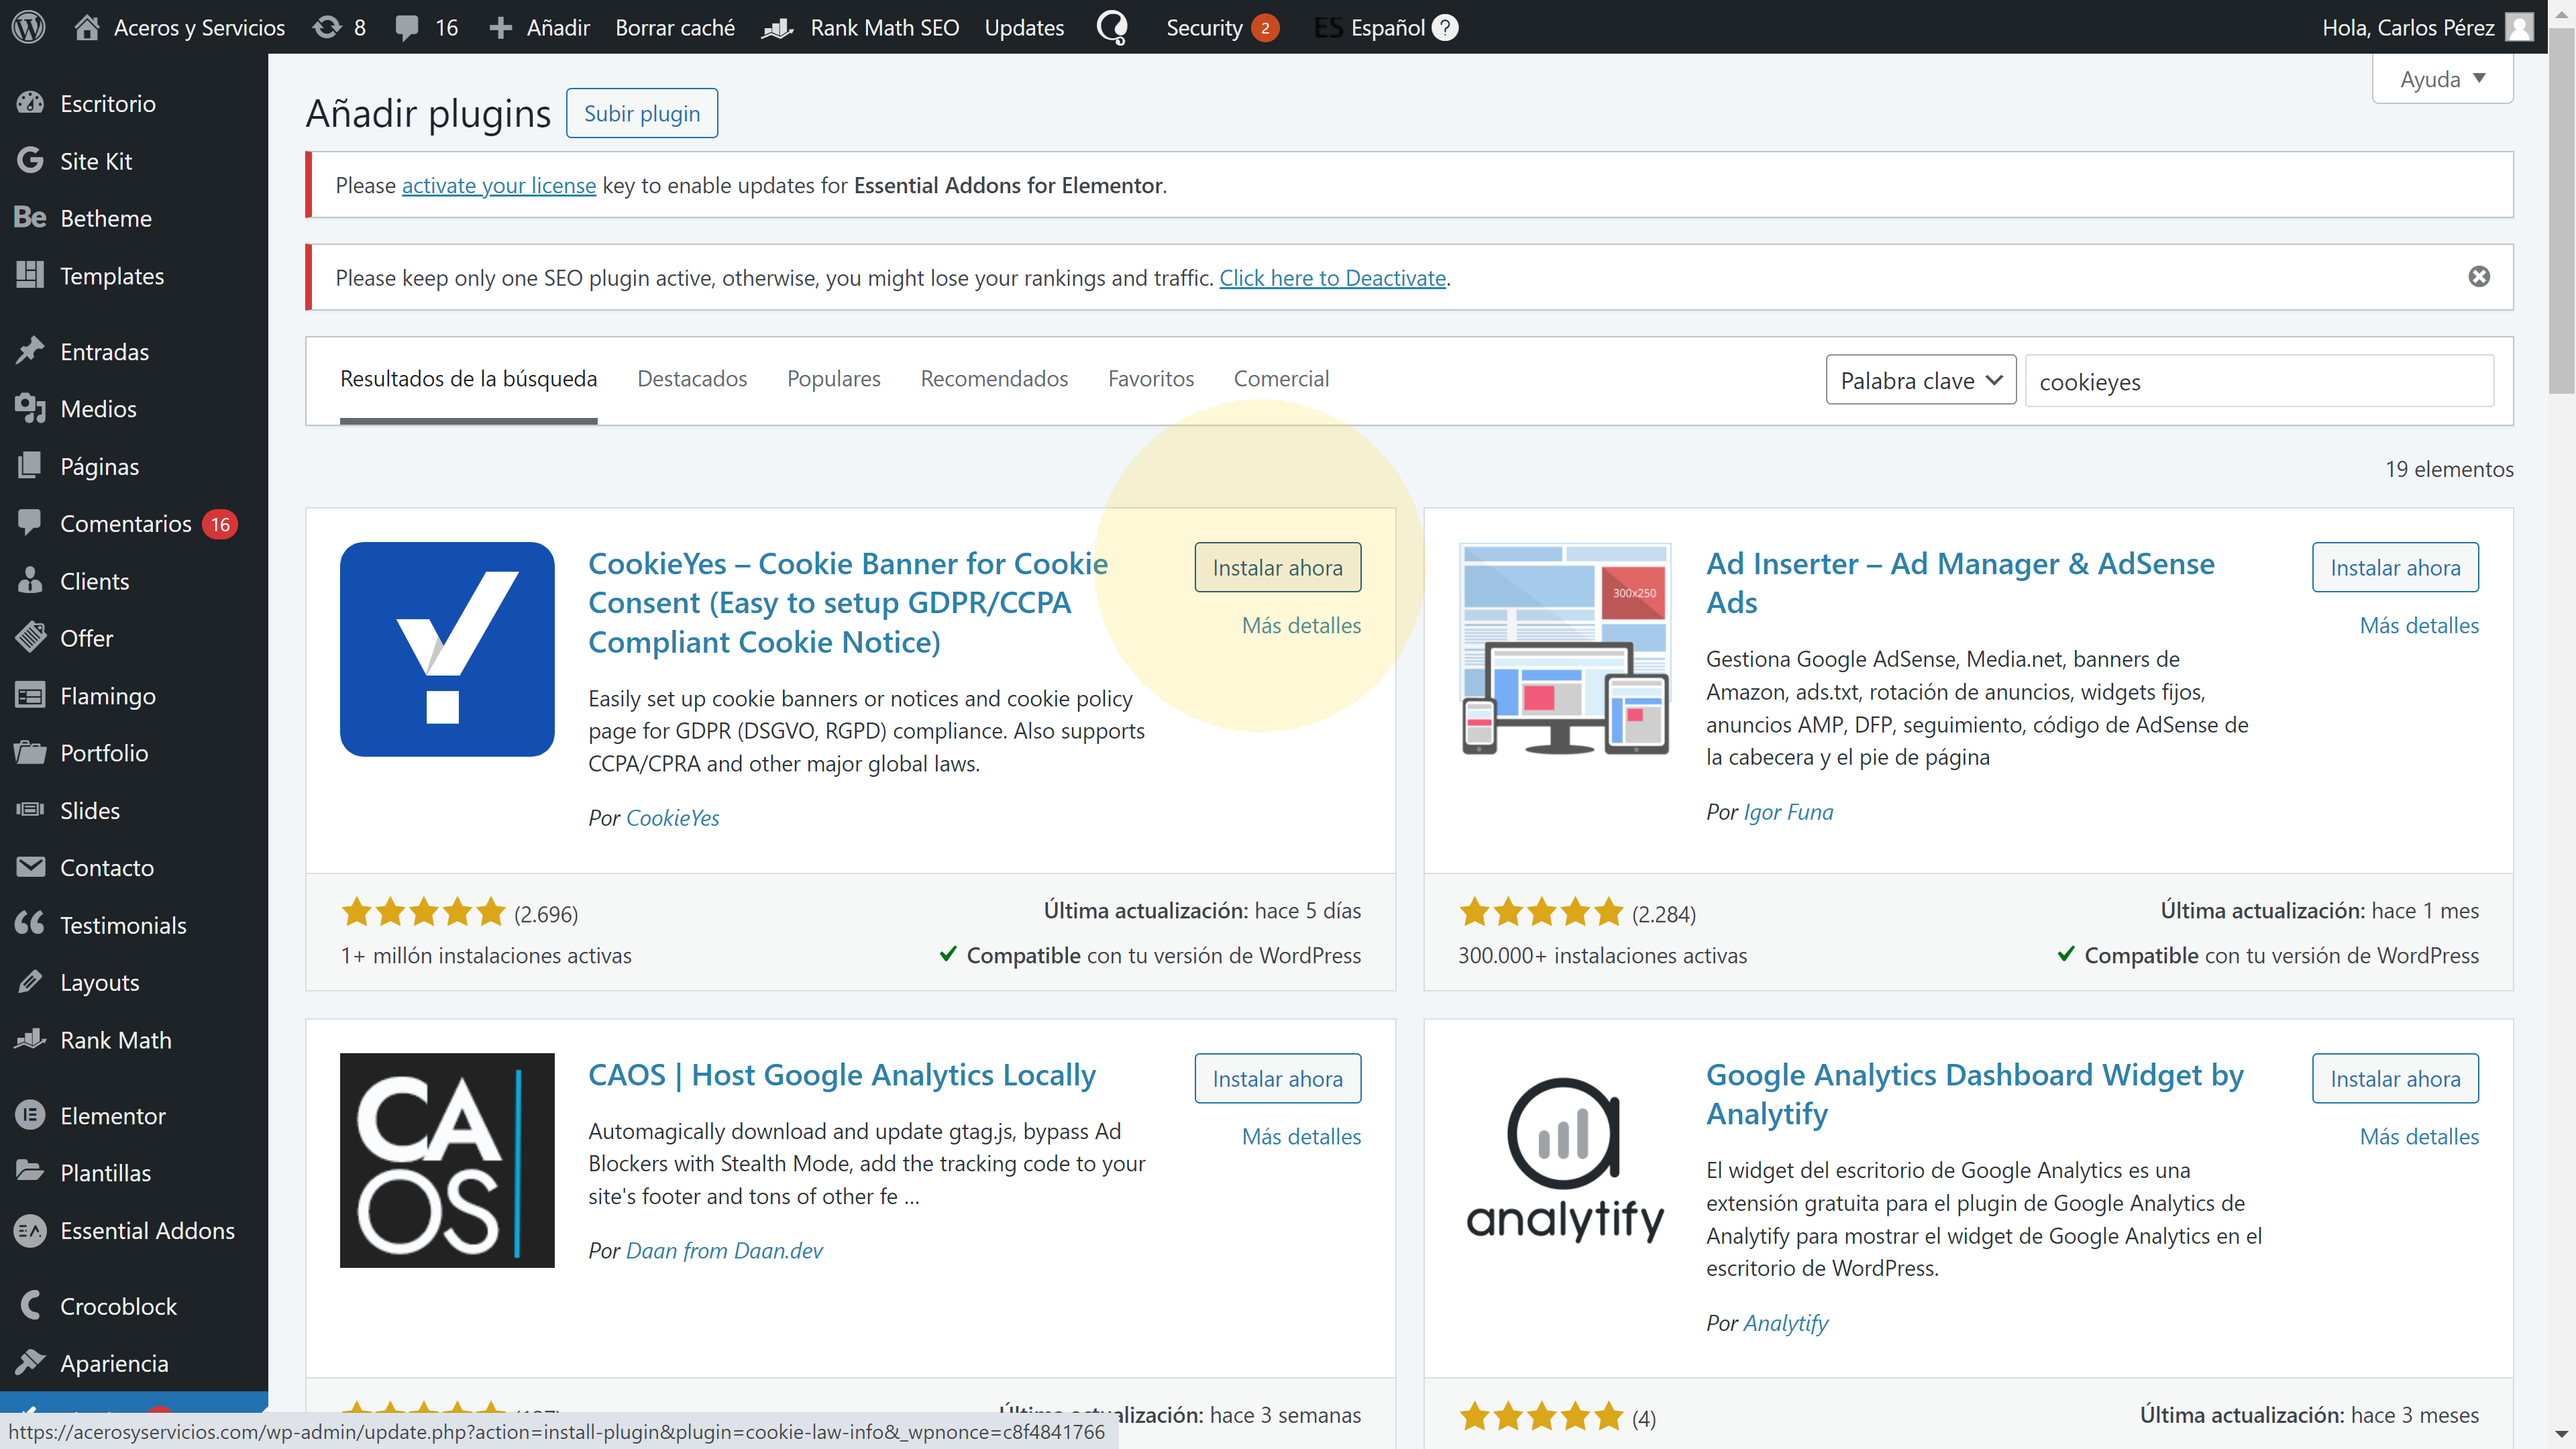This screenshot has width=2576, height=1449.
Task: Open user avatar for Carlos Pérez
Action: [x=2518, y=27]
